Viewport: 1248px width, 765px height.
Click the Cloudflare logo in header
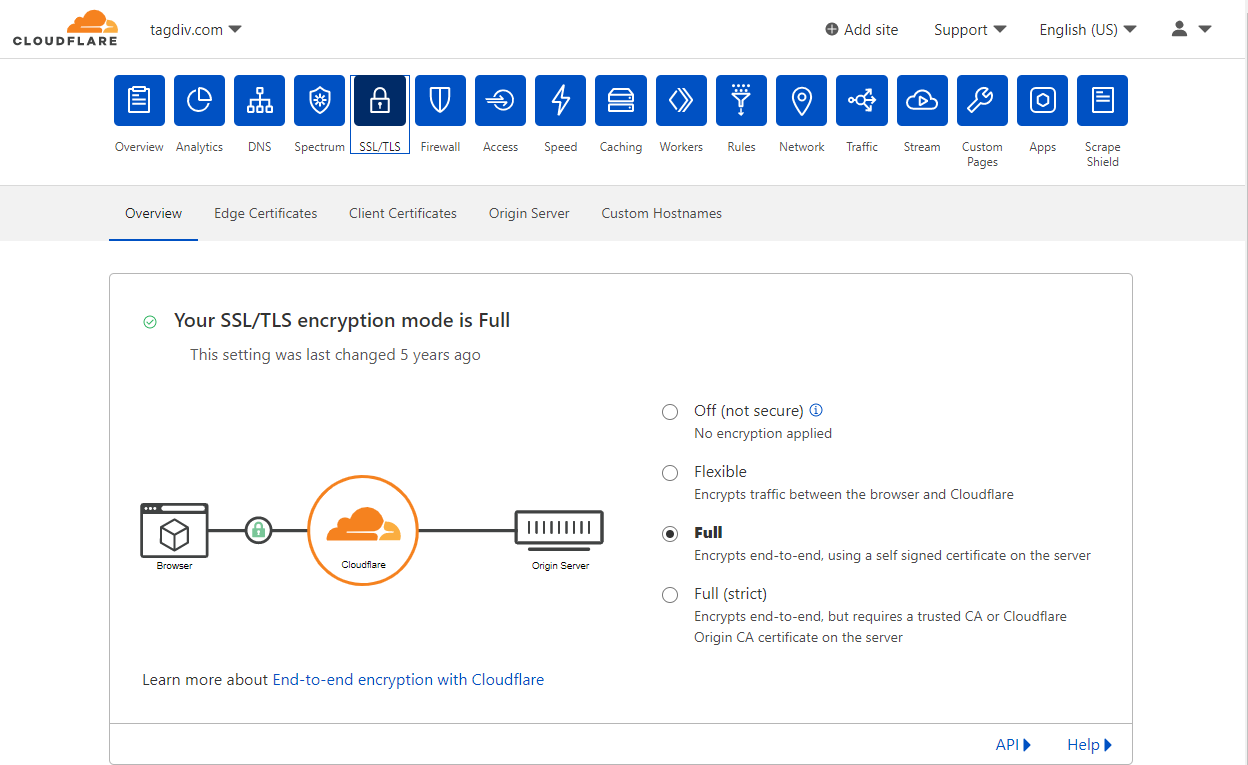(65, 28)
